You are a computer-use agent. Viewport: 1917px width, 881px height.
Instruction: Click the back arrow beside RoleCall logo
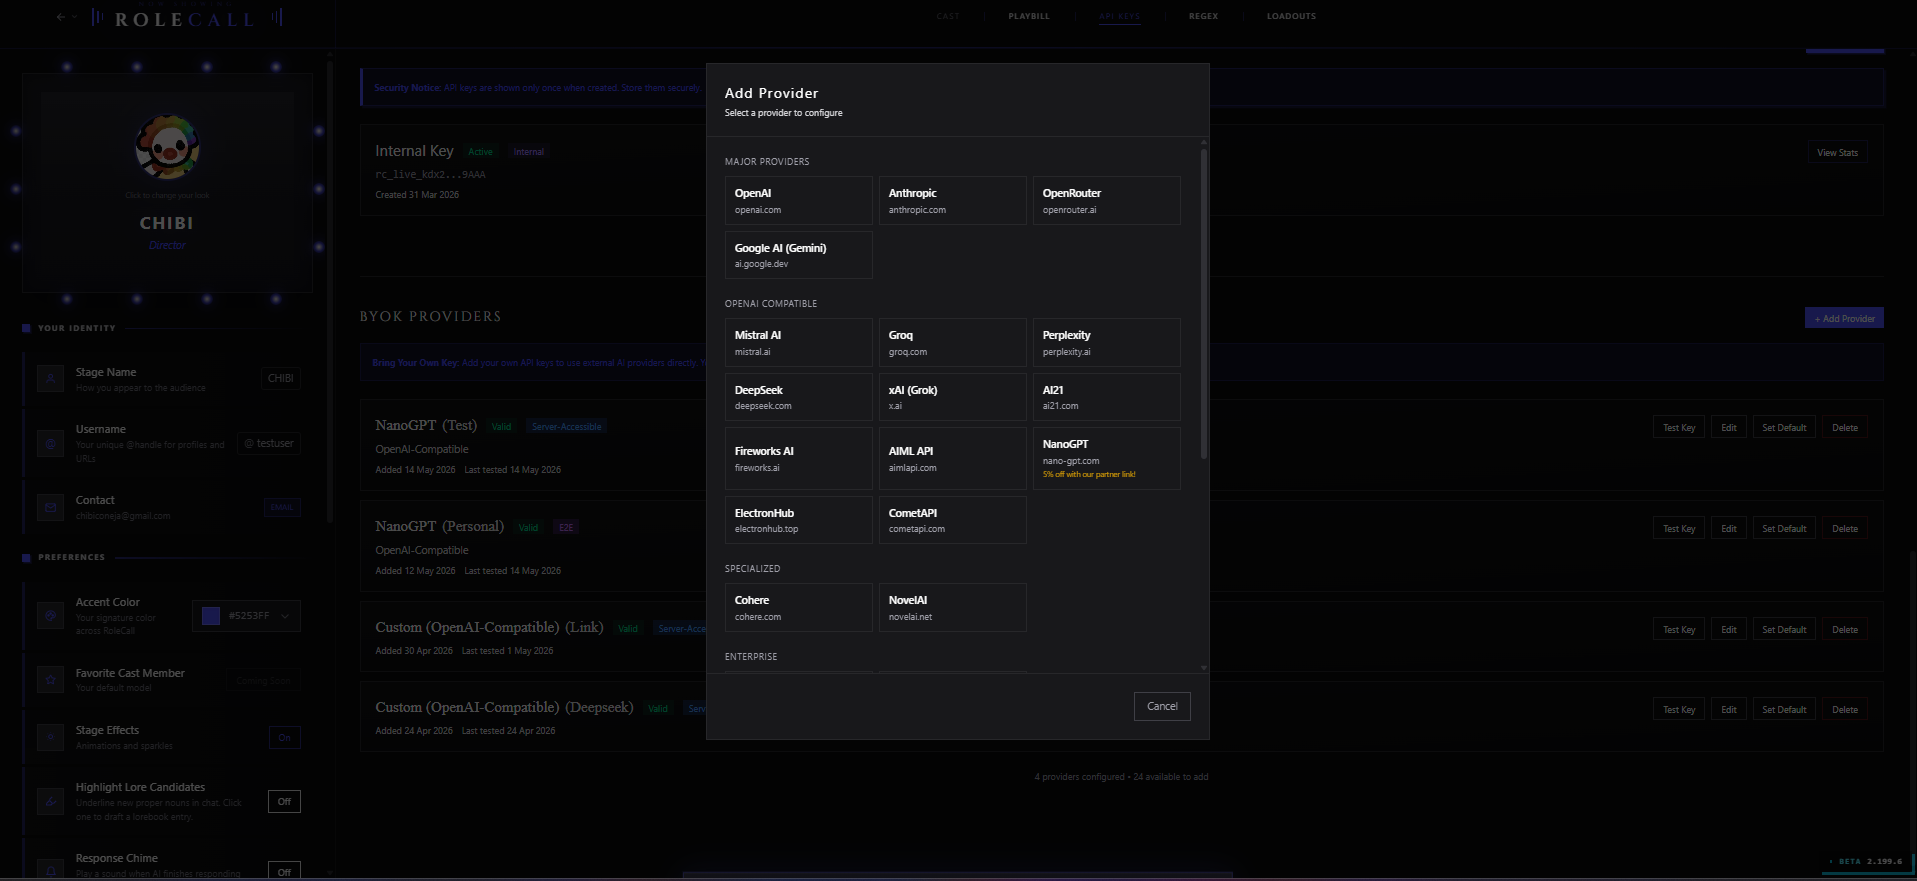(x=61, y=17)
